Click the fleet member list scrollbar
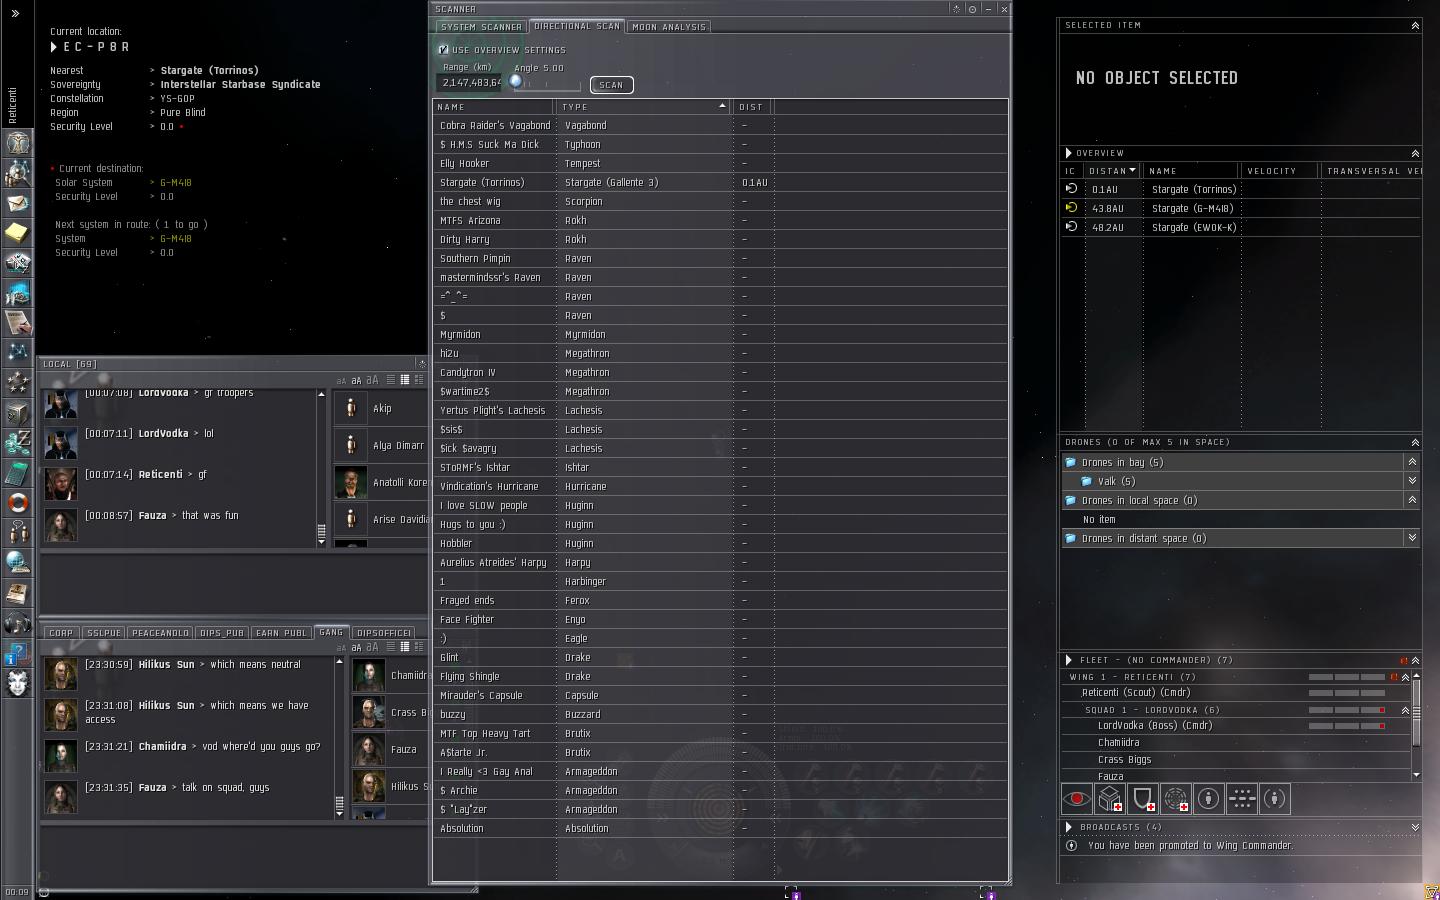The width and height of the screenshot is (1440, 900). point(1416,725)
